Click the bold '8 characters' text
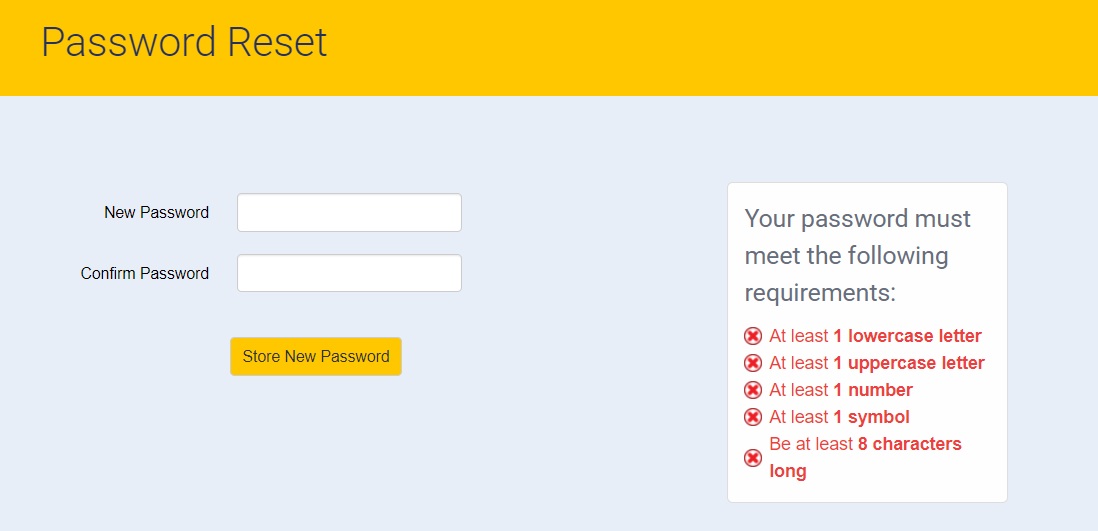Screen dimensions: 1098x531 [909, 444]
